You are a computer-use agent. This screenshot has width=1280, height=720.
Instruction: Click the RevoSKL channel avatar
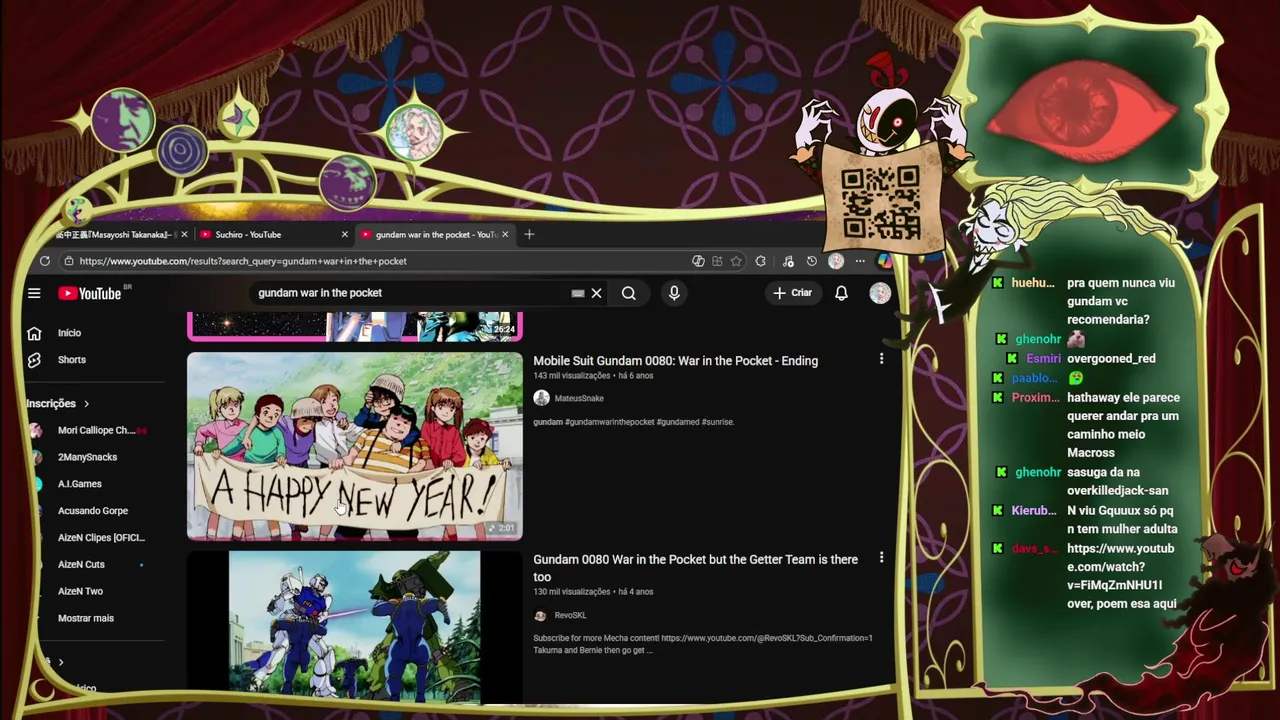pos(540,616)
